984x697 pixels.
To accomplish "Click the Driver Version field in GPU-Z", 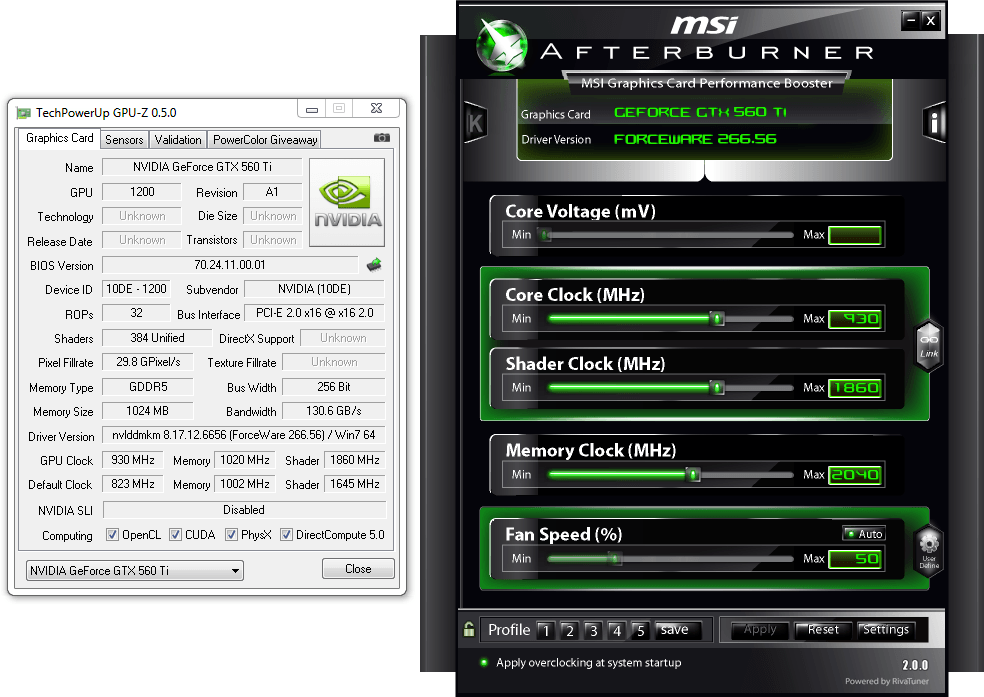I will coord(243,435).
